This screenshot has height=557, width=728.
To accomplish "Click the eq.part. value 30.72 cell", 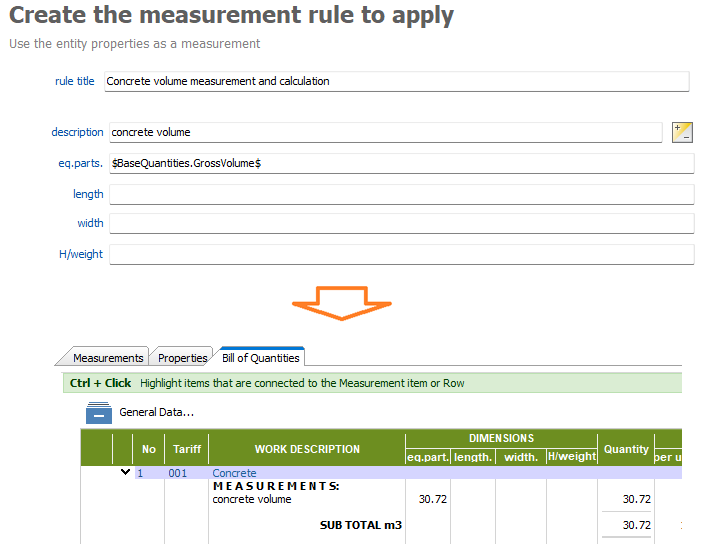I will pyautogui.click(x=431, y=499).
